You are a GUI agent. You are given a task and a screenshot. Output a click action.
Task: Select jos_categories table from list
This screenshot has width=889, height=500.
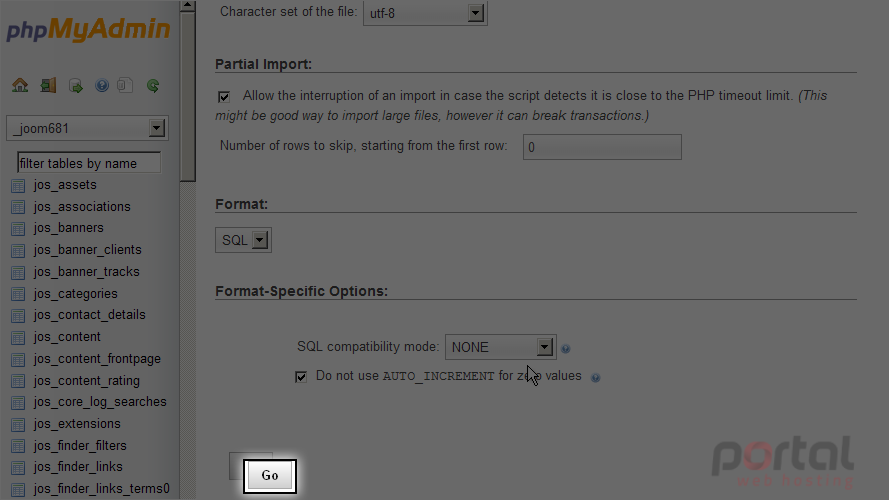[x=75, y=294]
